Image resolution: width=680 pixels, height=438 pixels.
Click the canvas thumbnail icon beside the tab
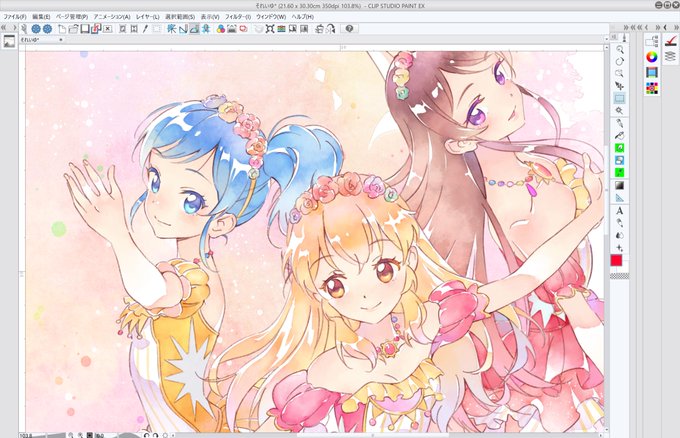(x=9, y=42)
